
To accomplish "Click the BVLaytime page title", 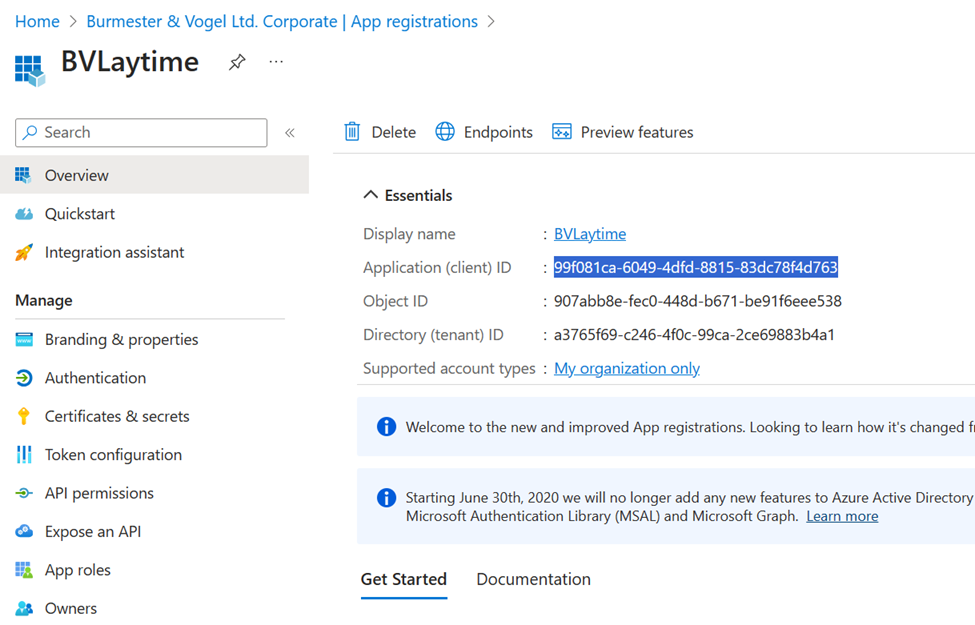I will [x=129, y=62].
